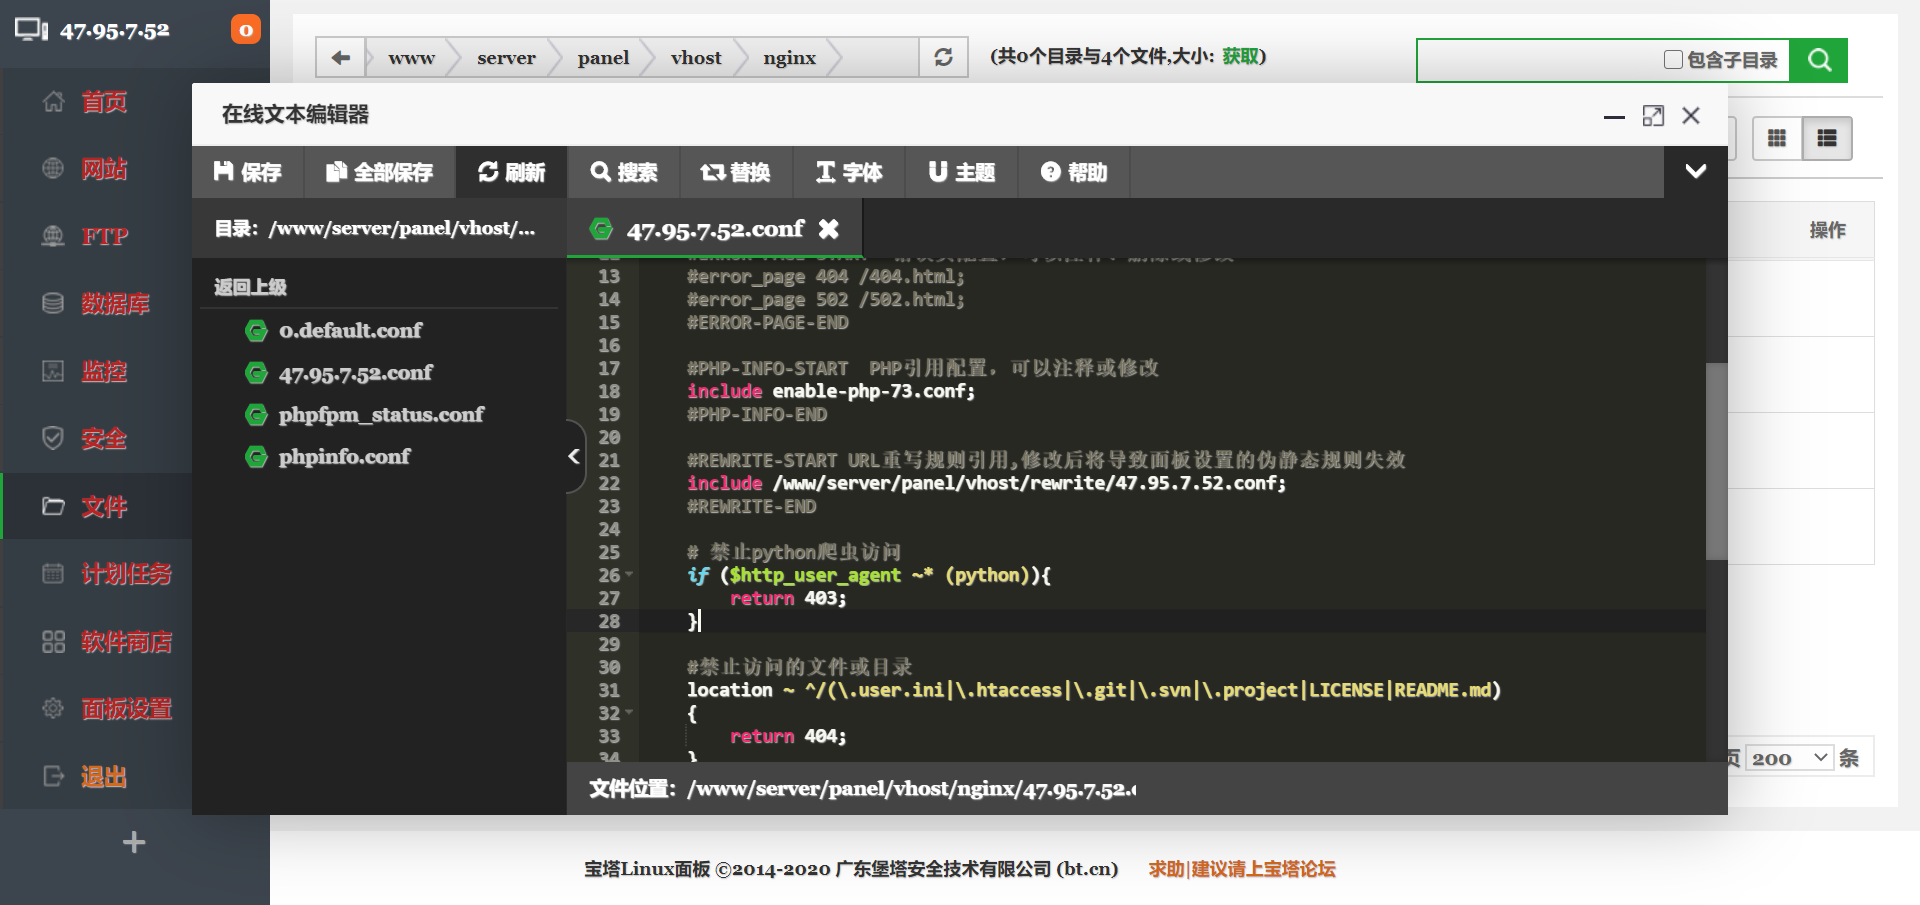Screen dimensions: 1920x905
Task: Click 求助|建议请上宝塔论坛 footer link
Action: point(1242,869)
